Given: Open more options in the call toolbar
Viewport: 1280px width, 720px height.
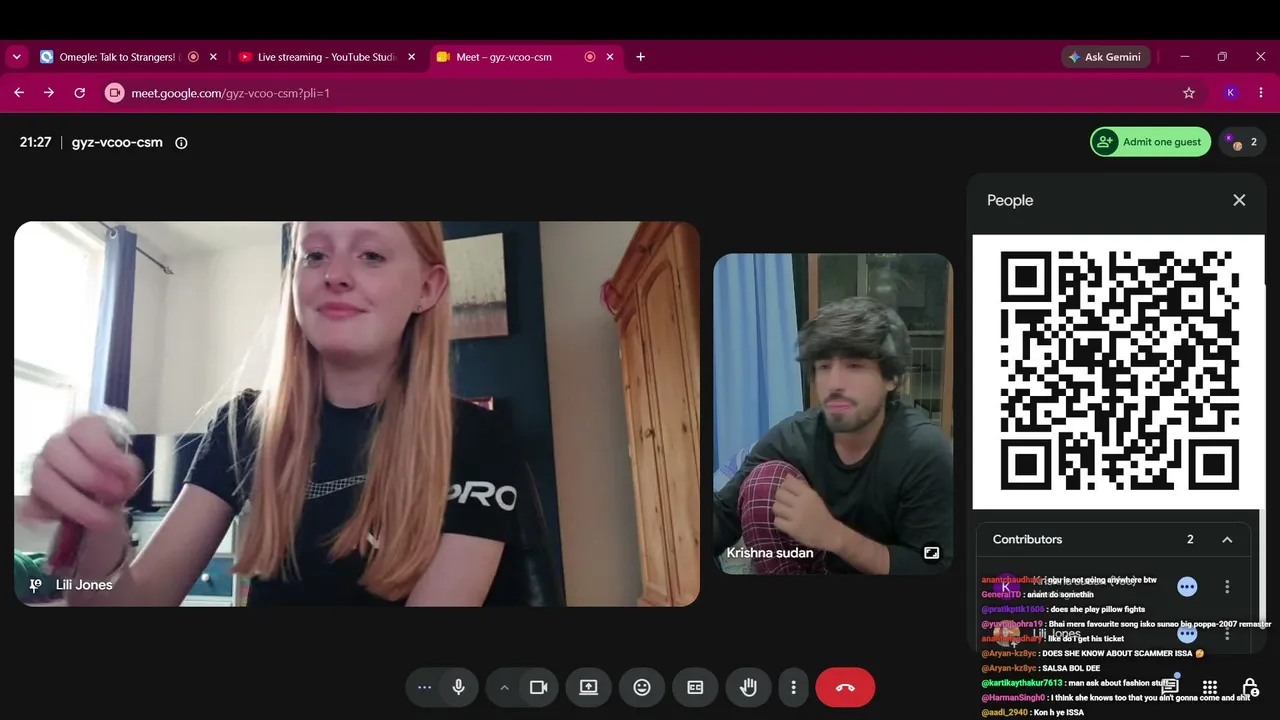Looking at the screenshot, I should click(794, 687).
